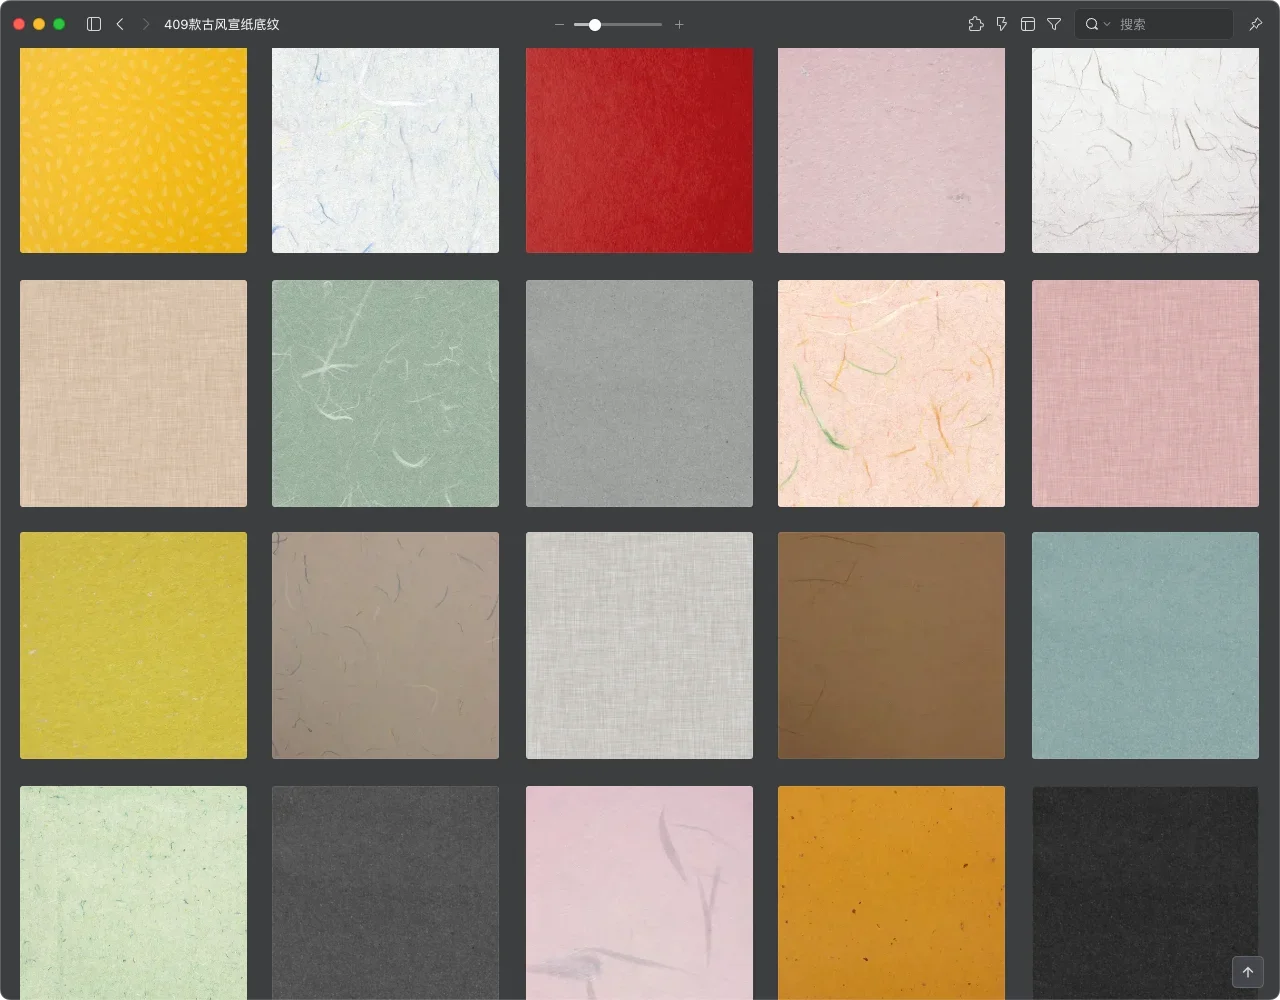Open the filter funnel icon
This screenshot has height=1000, width=1280.
click(x=1054, y=24)
